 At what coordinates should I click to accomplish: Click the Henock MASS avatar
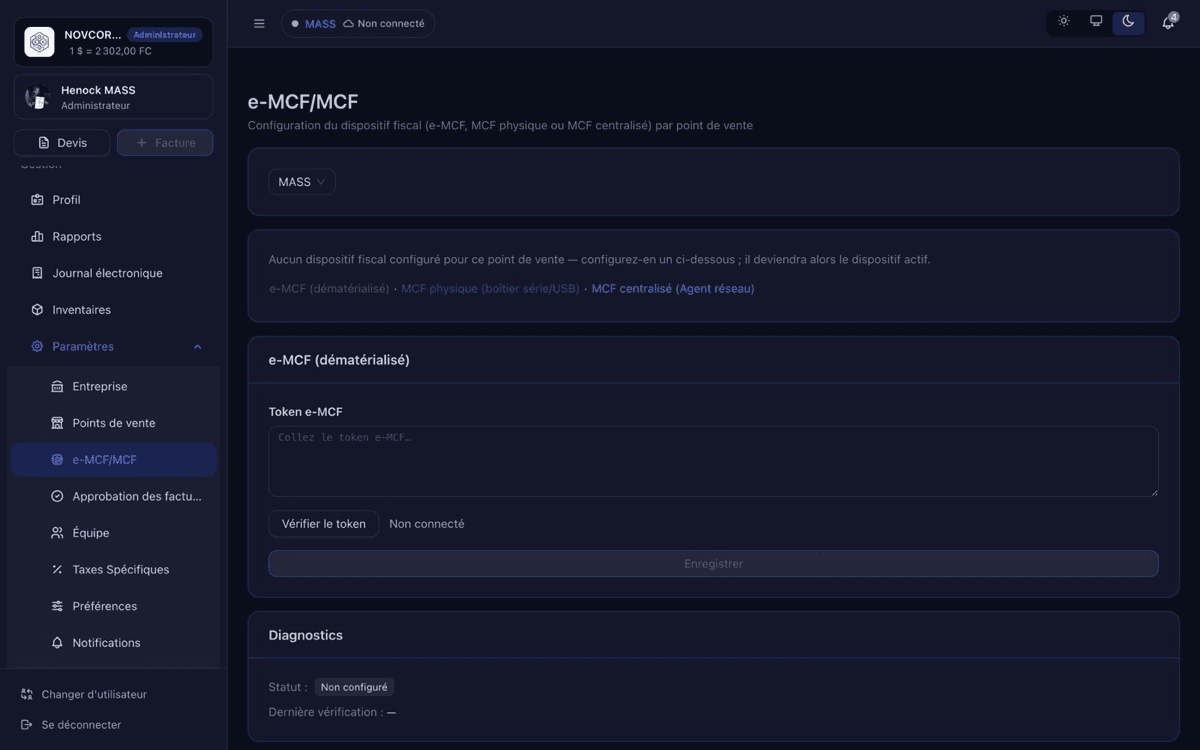38,97
